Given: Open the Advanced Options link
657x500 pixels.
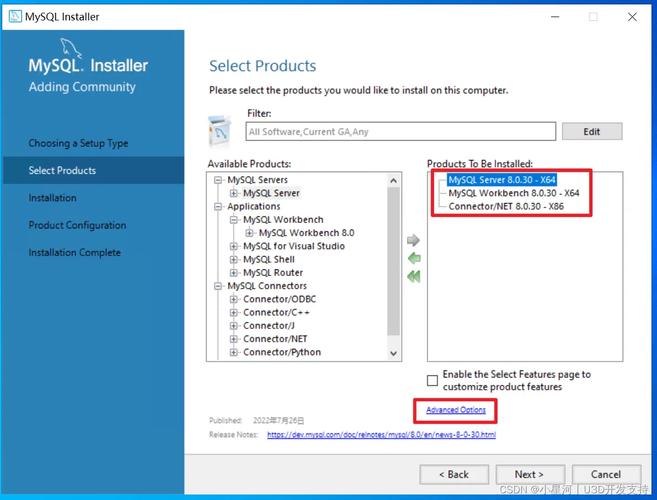Looking at the screenshot, I should tap(456, 410).
